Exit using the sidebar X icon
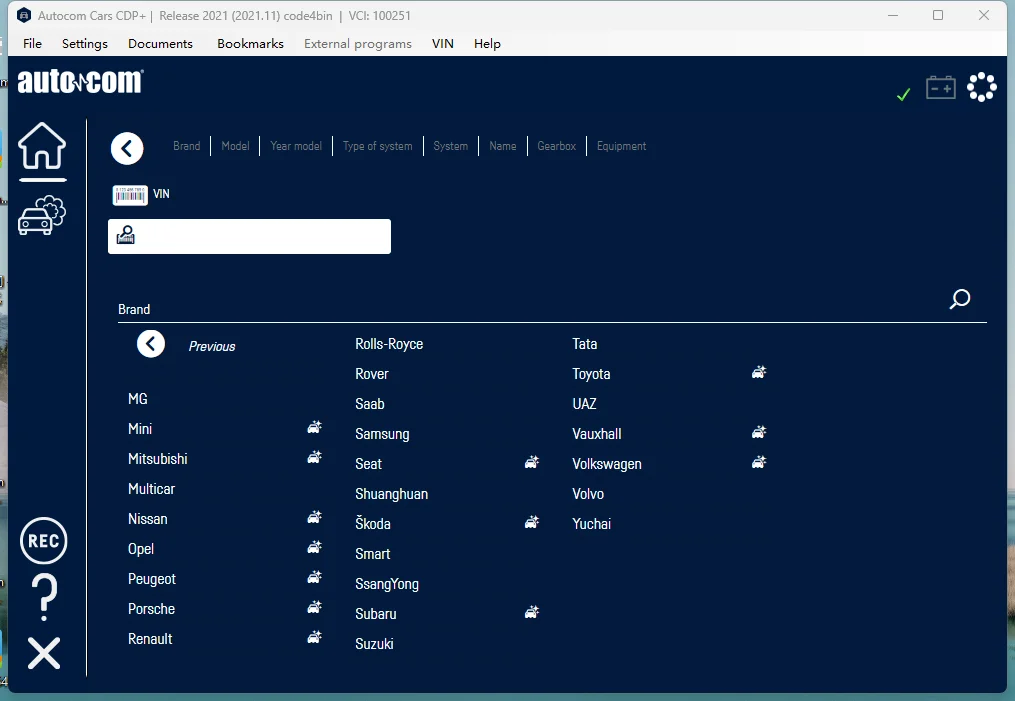This screenshot has width=1015, height=701. (x=44, y=652)
